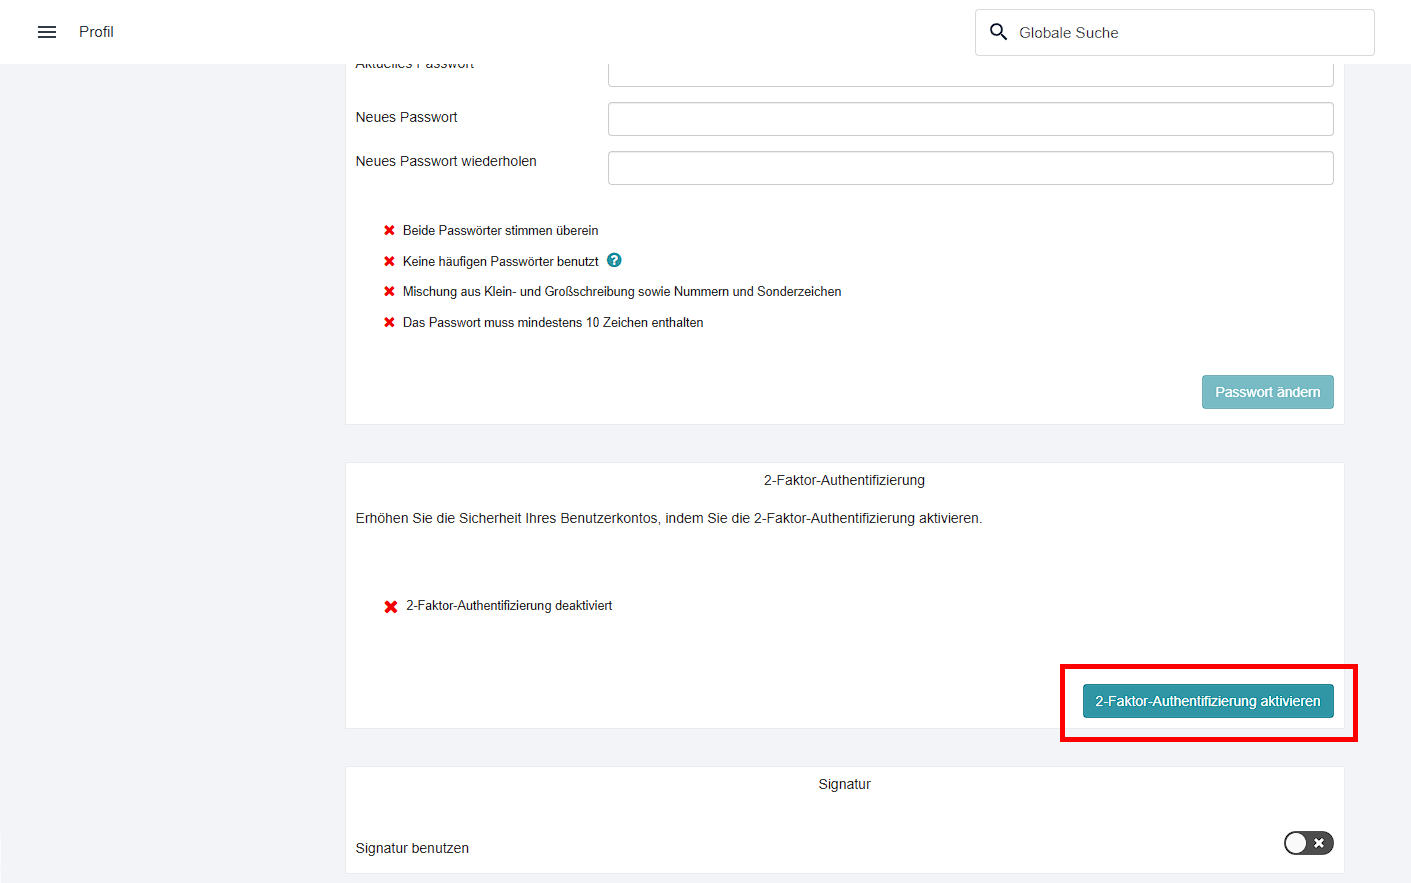Click the magnifying glass search icon

tap(998, 31)
